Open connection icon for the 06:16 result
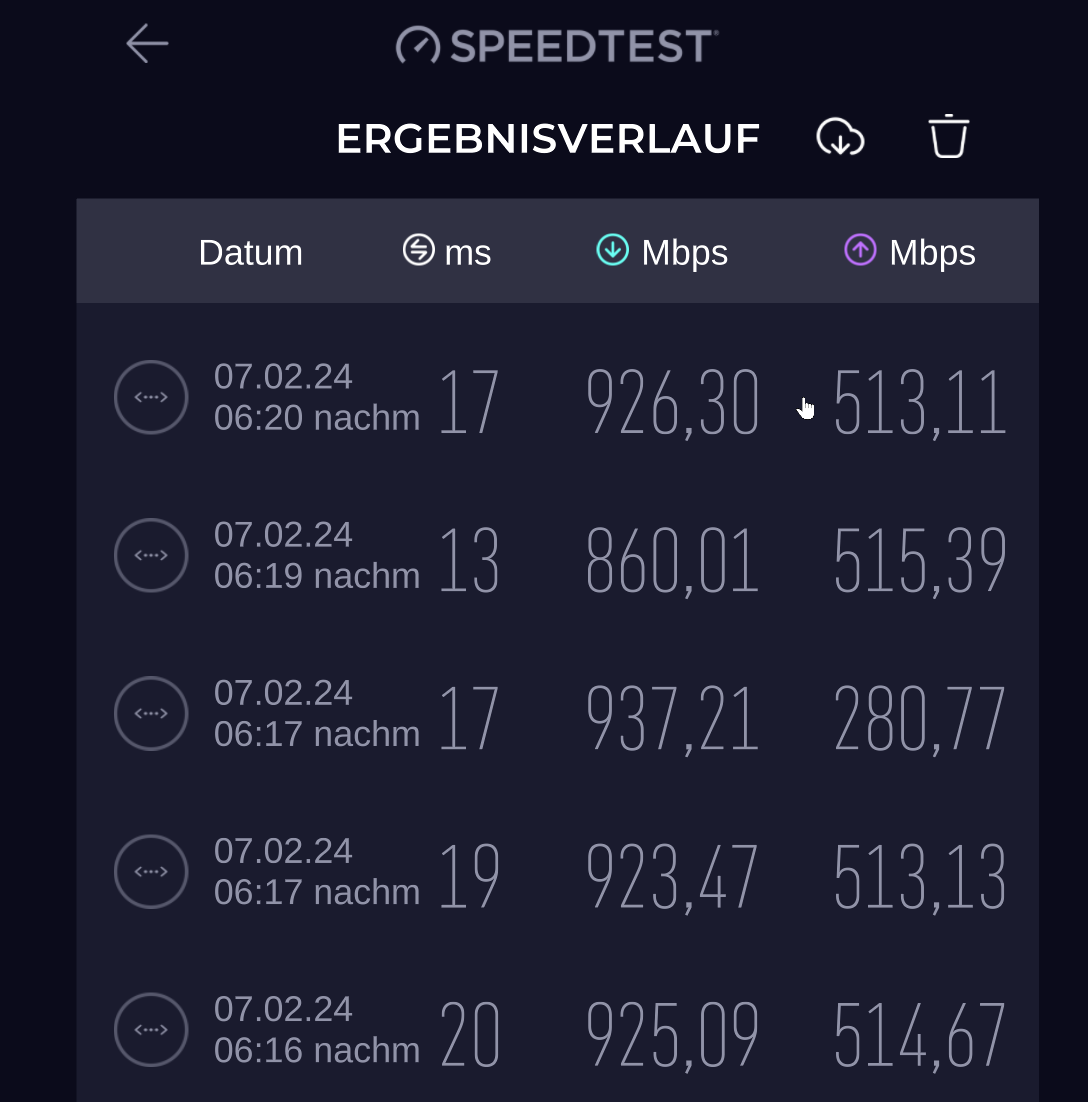The image size is (1088, 1102). (151, 1030)
